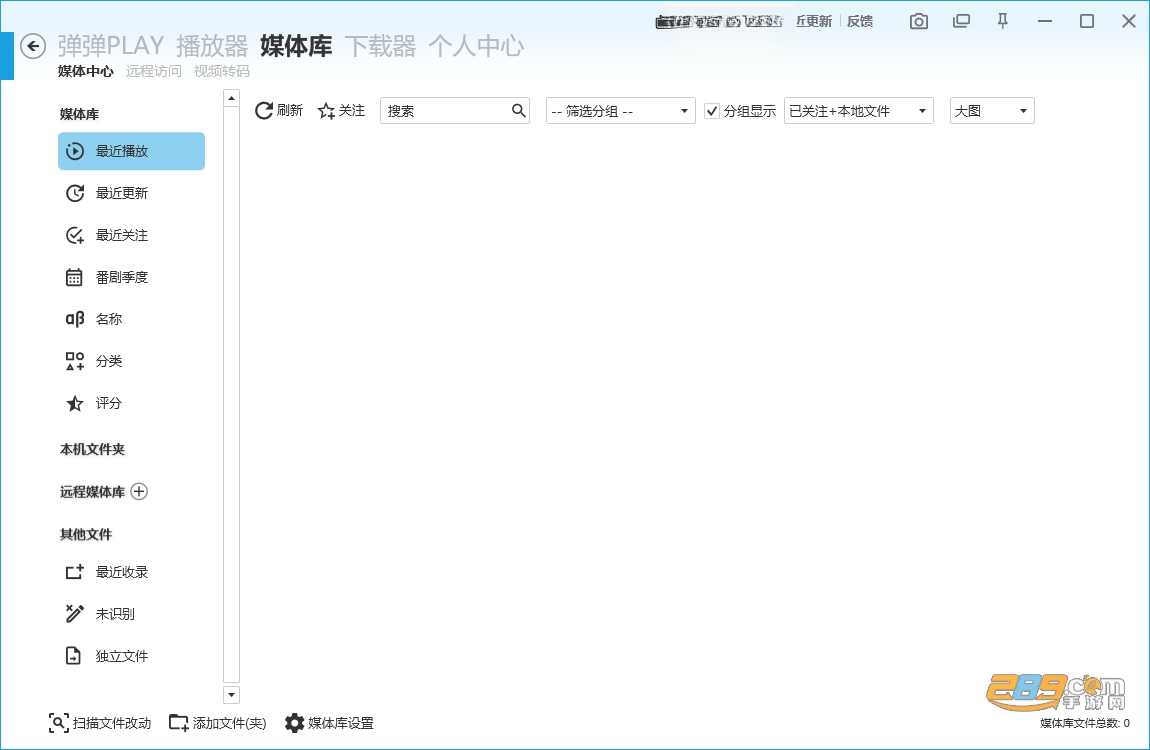Toggle the 分组显示 checkbox

click(x=711, y=111)
